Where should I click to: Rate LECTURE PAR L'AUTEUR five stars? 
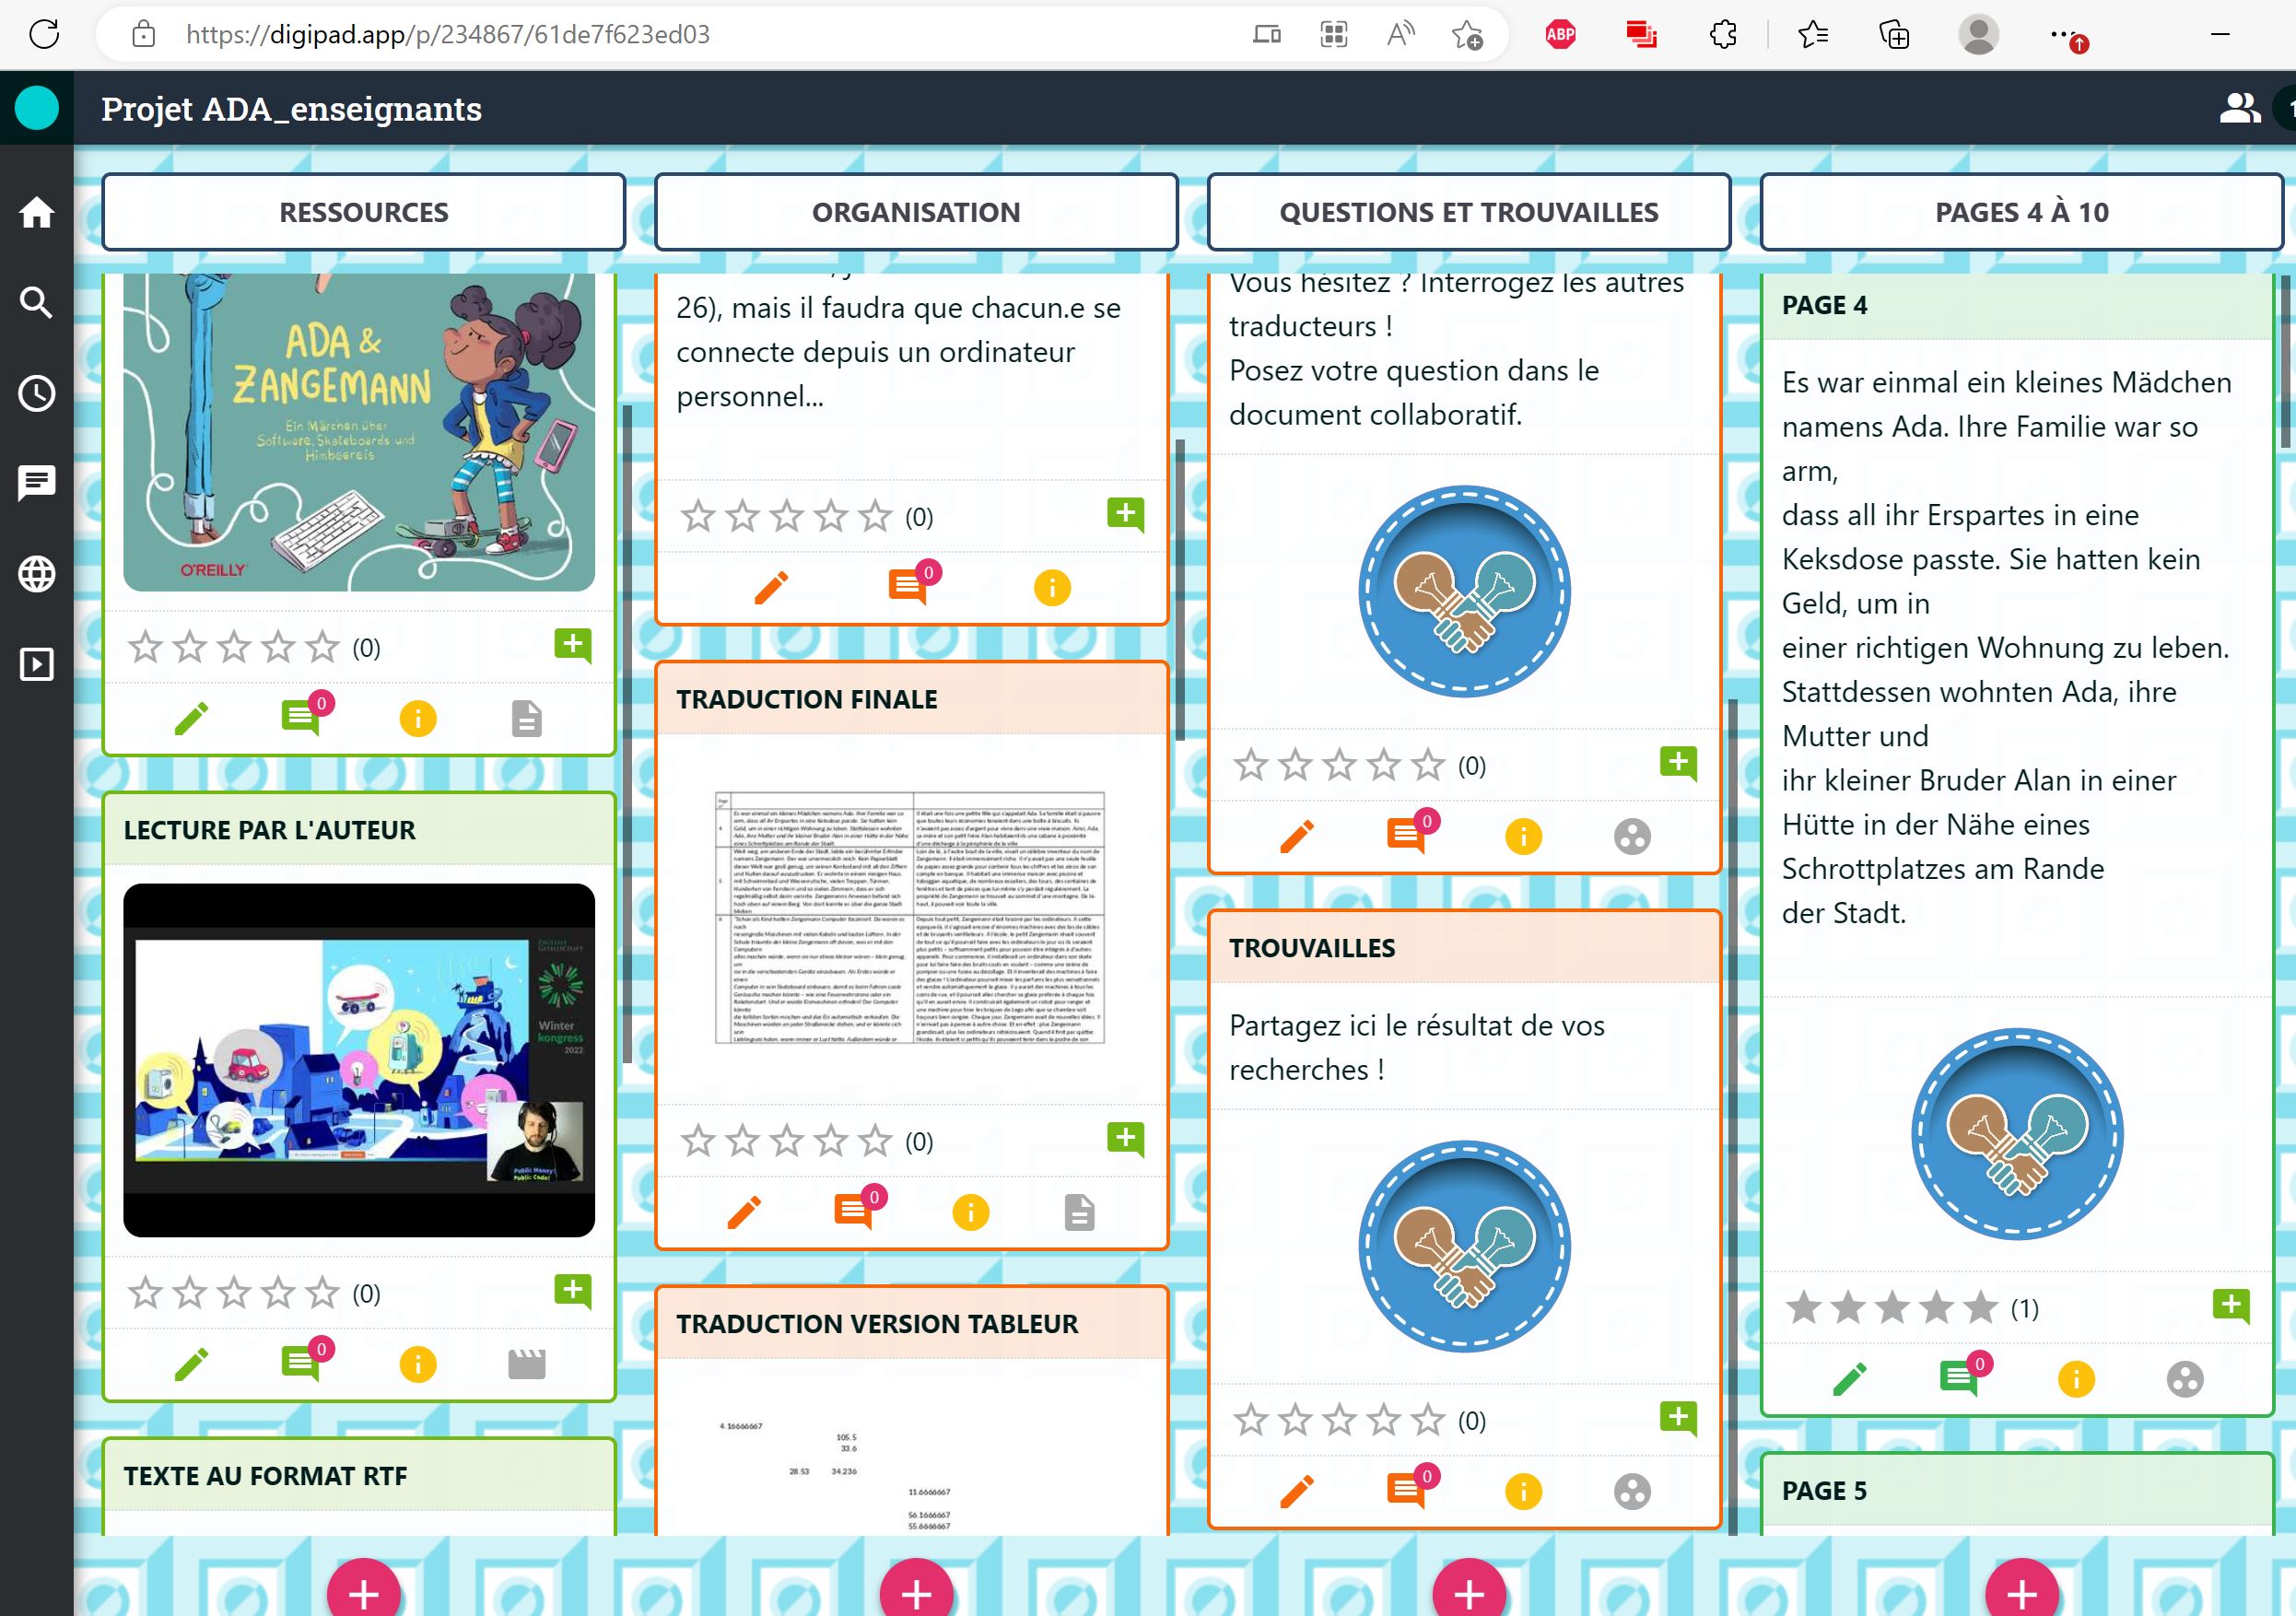pyautogui.click(x=322, y=1293)
